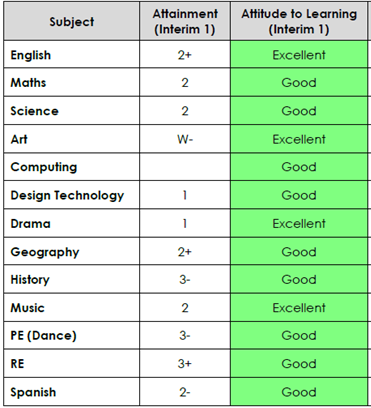Click the Good cell for Spanish
This screenshot has width=371, height=408.
(x=299, y=392)
